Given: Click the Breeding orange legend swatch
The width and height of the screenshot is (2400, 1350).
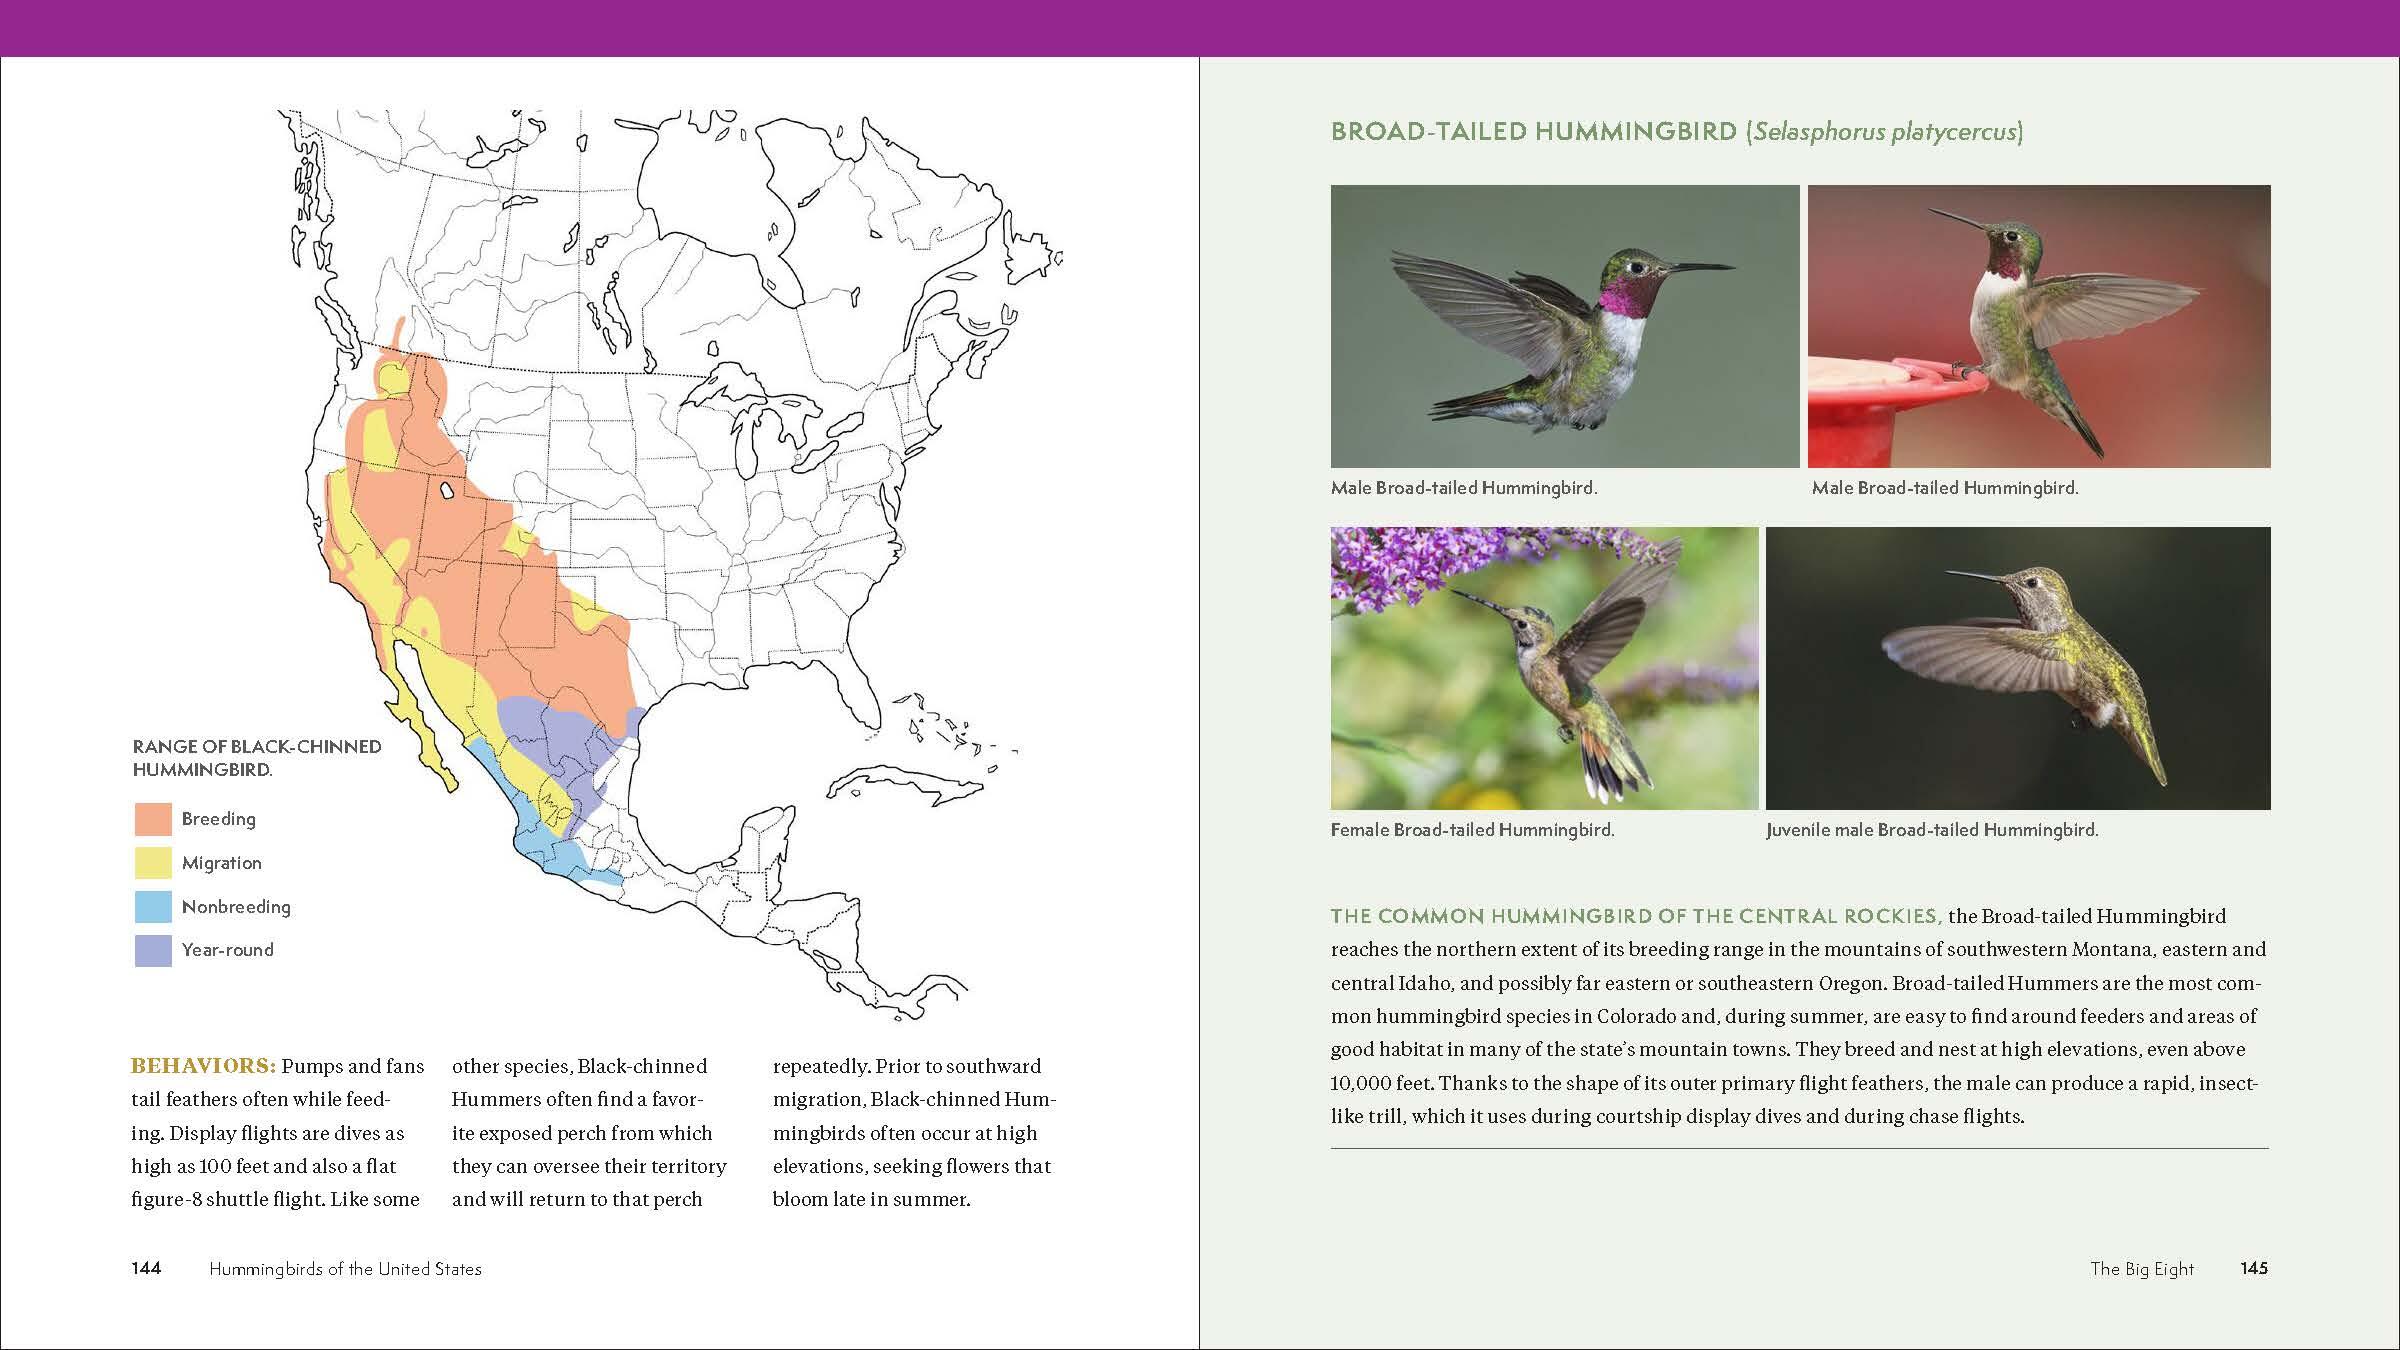Looking at the screenshot, I should click(153, 819).
